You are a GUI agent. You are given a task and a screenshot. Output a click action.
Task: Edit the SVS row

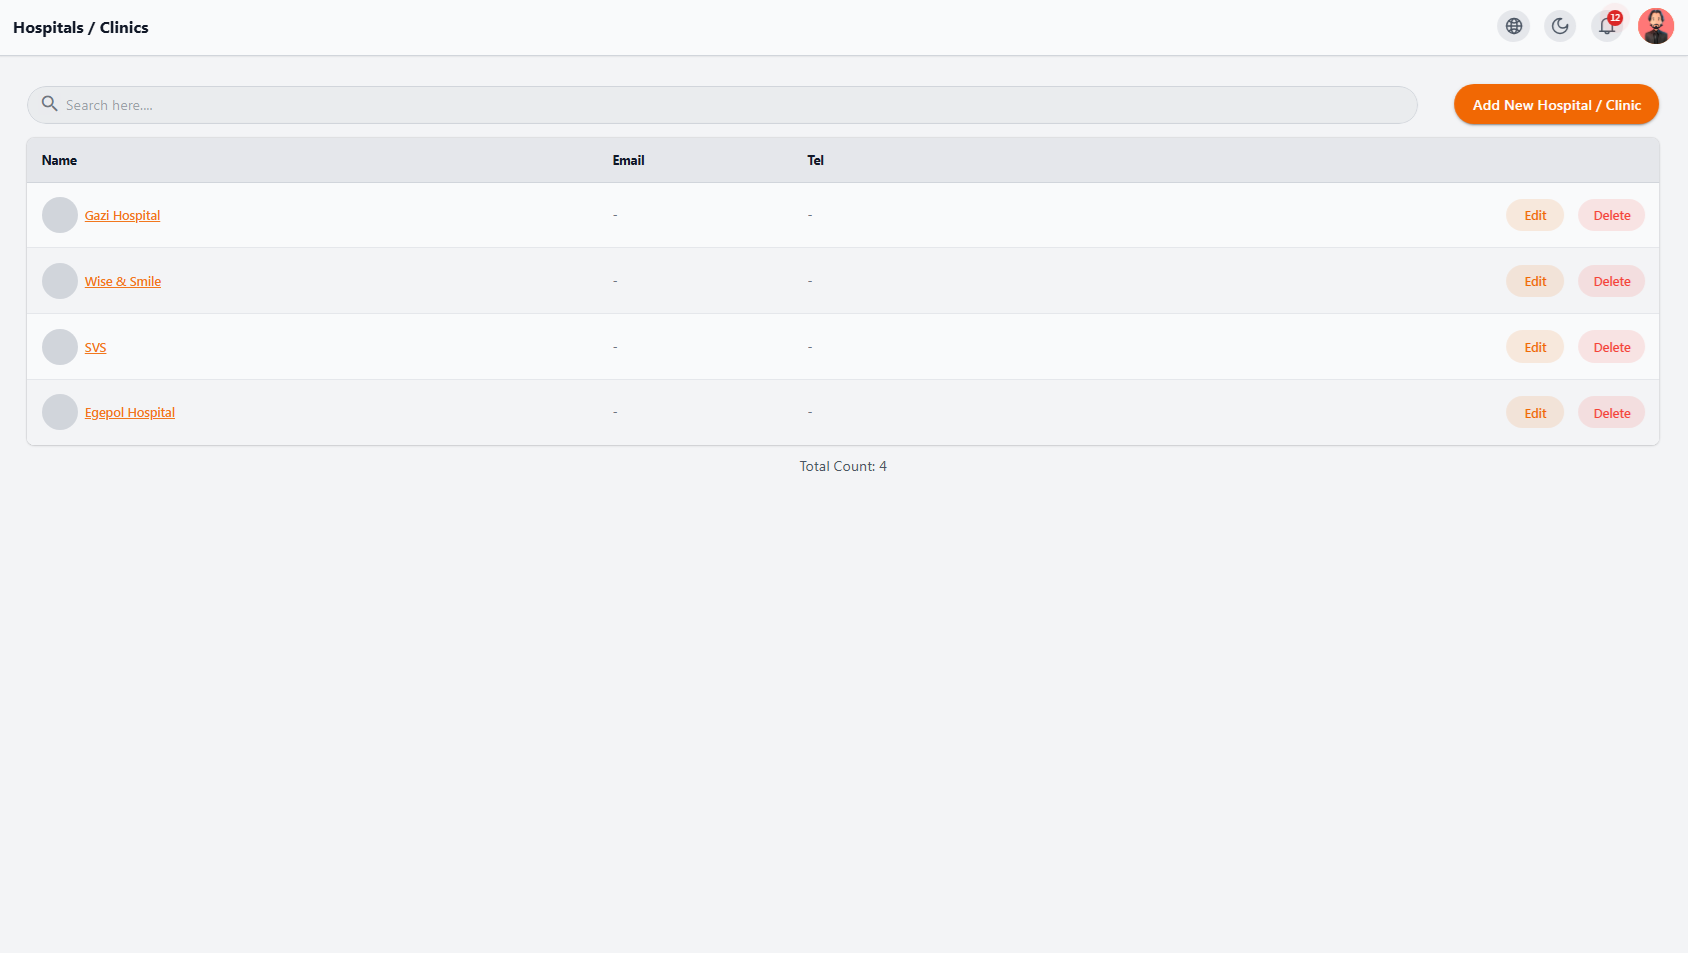click(1535, 347)
